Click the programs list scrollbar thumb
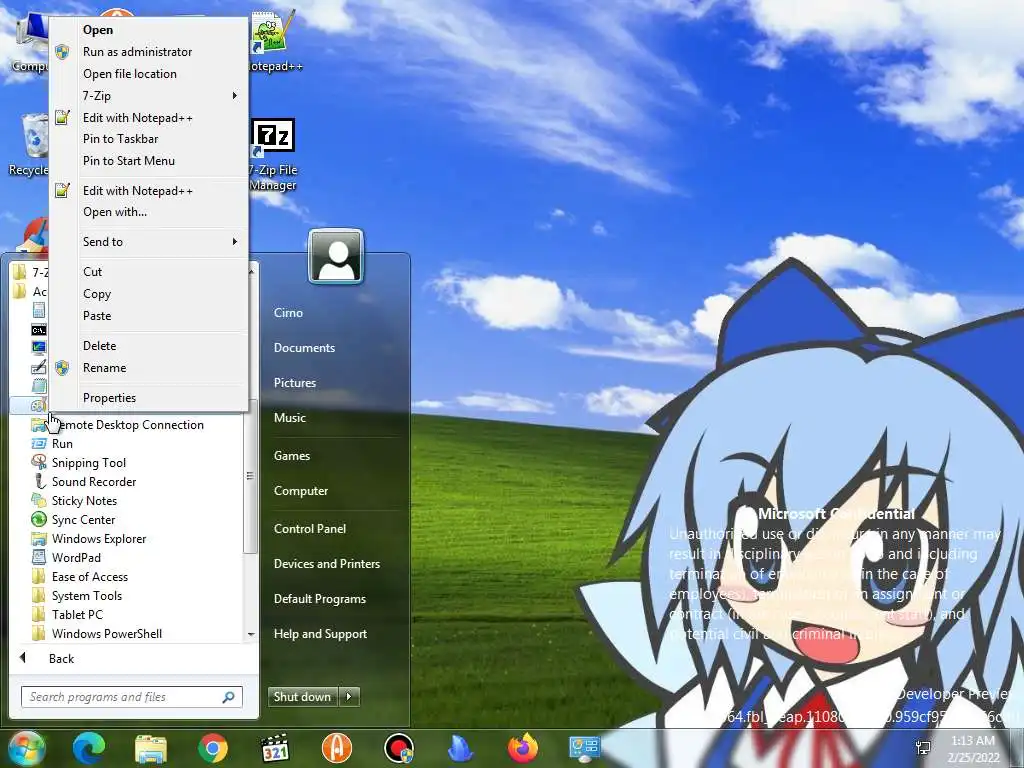The image size is (1024, 768). (250, 477)
